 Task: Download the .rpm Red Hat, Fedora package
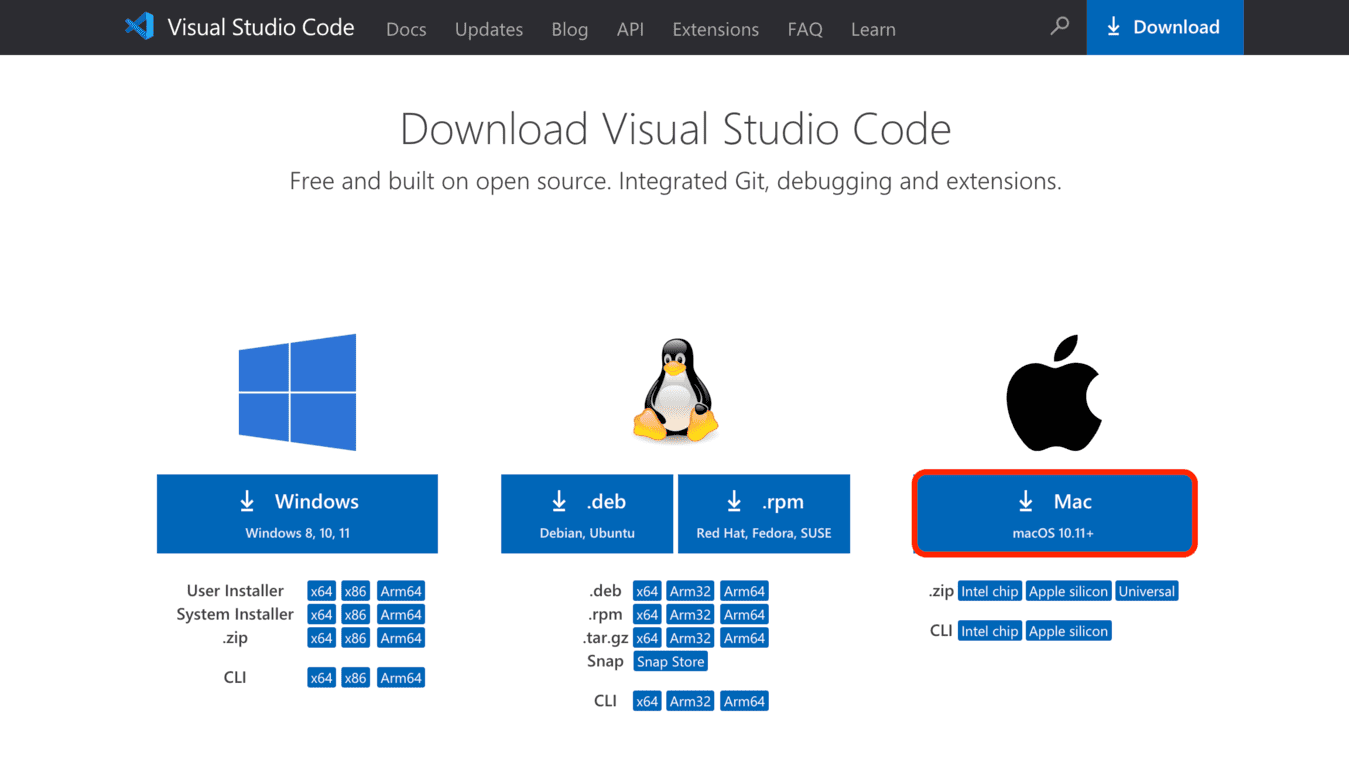764,514
